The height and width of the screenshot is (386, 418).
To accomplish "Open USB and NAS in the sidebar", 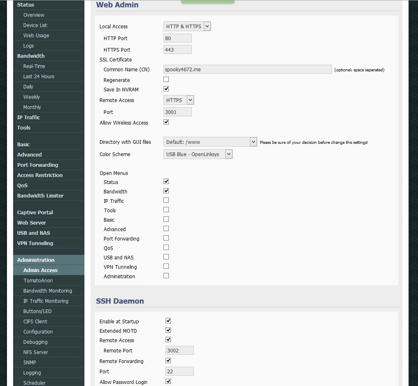I will point(34,233).
